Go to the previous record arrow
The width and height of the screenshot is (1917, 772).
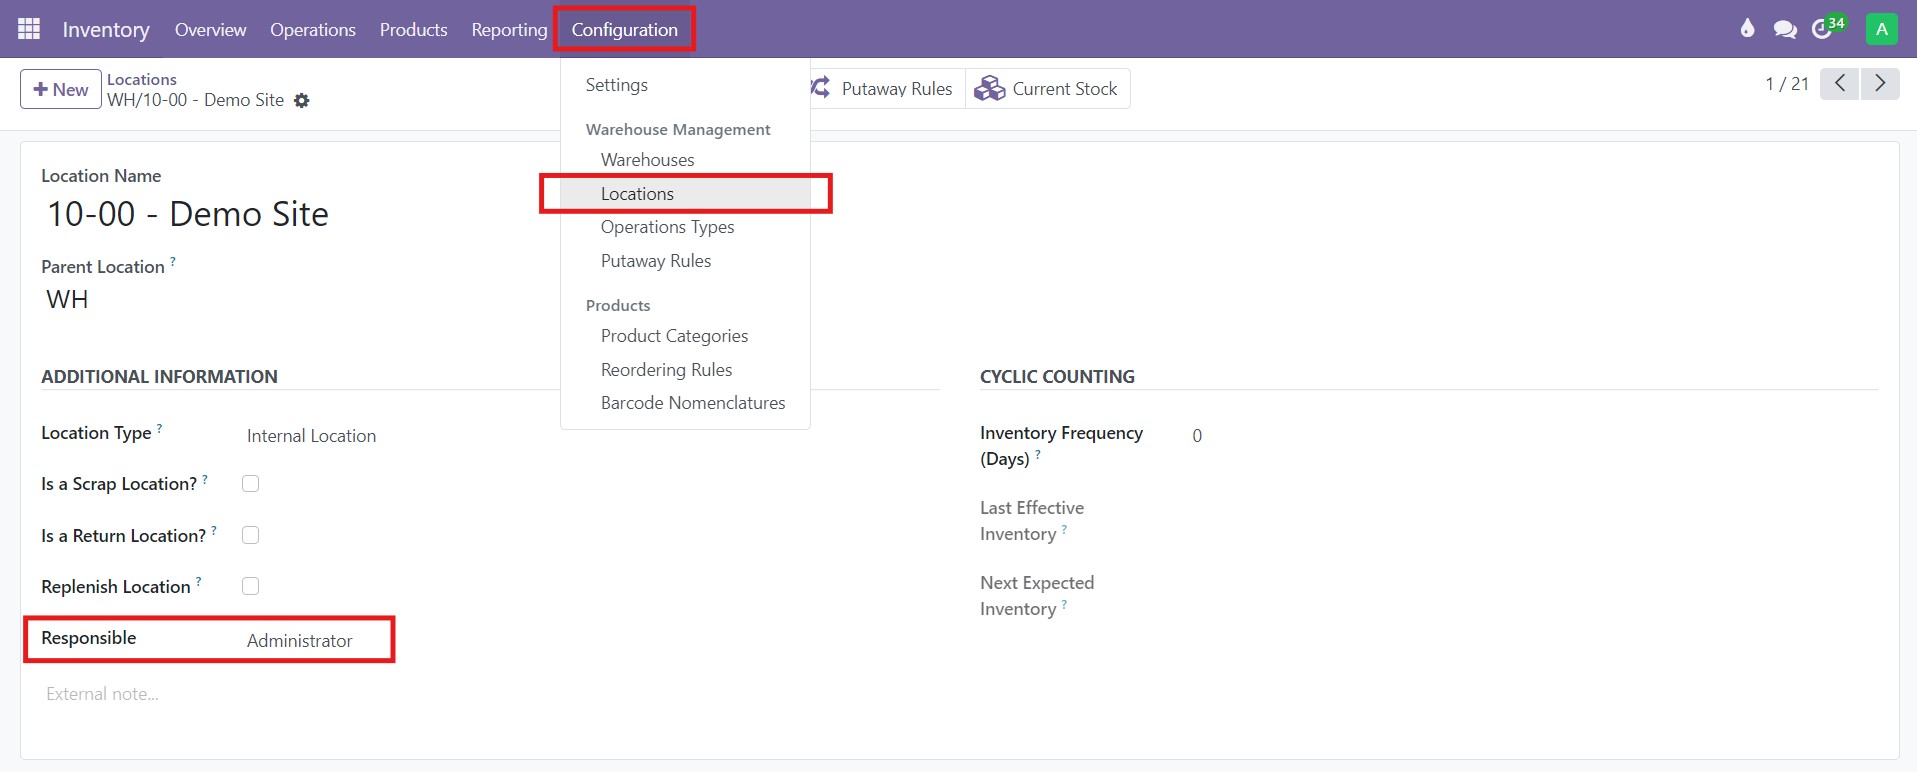coord(1839,84)
